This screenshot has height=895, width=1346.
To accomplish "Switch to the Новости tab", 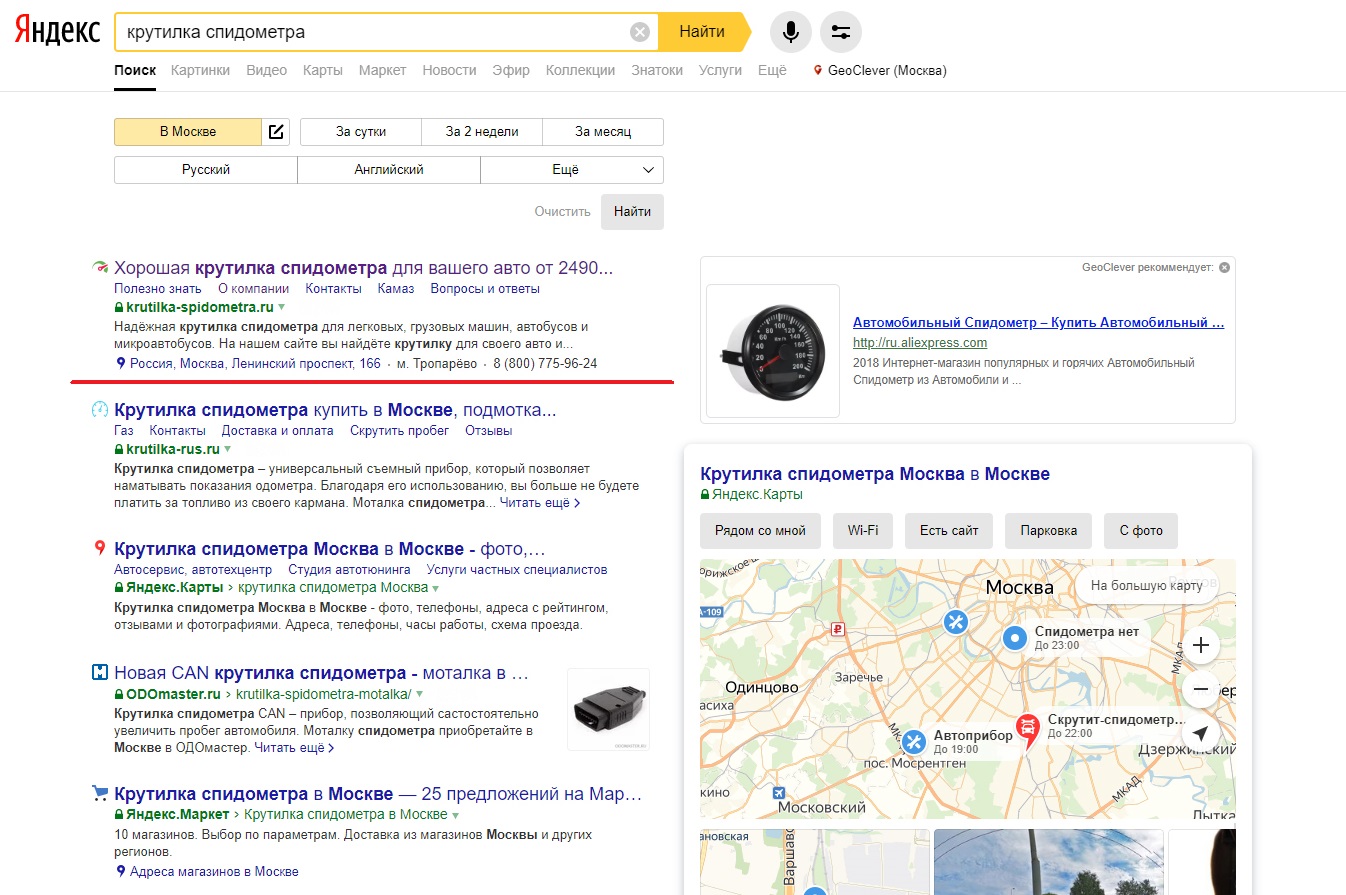I will point(449,70).
